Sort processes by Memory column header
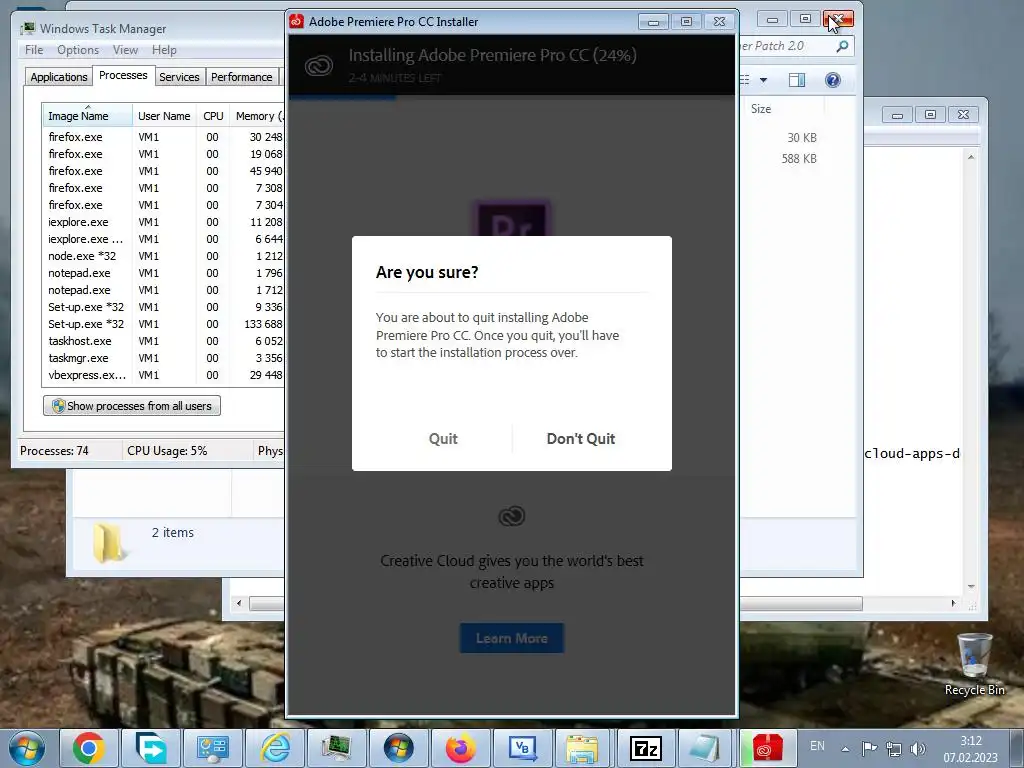This screenshot has width=1024, height=768. 258,116
